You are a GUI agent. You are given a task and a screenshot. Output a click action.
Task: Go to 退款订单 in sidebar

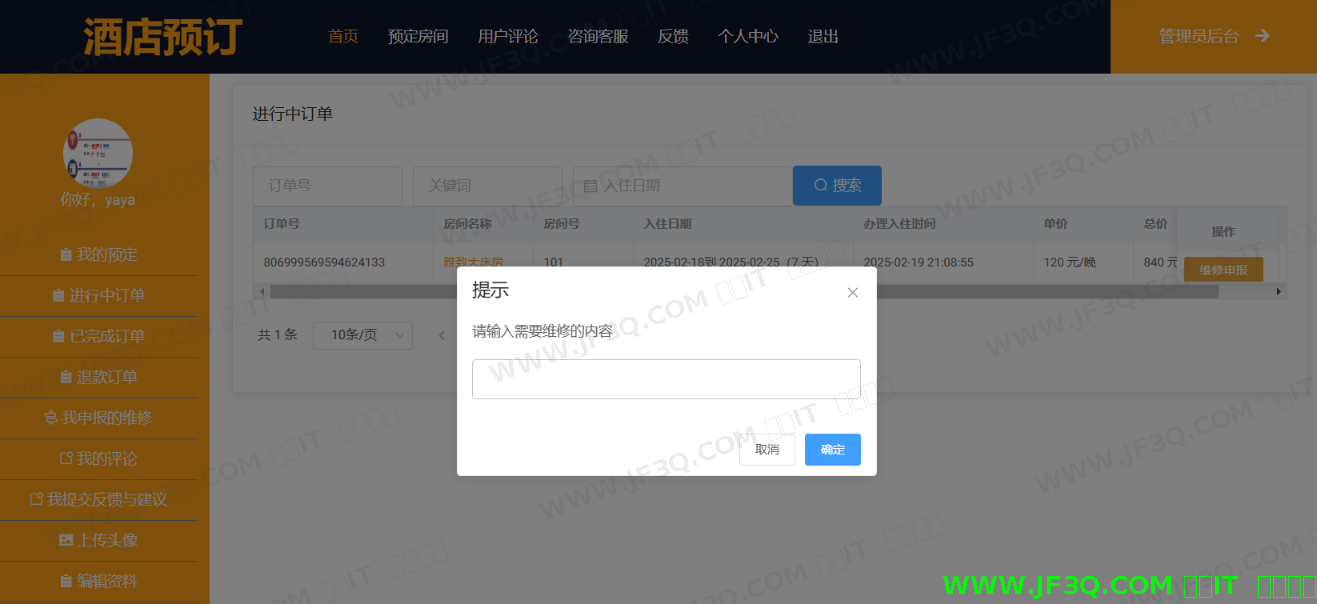99,378
